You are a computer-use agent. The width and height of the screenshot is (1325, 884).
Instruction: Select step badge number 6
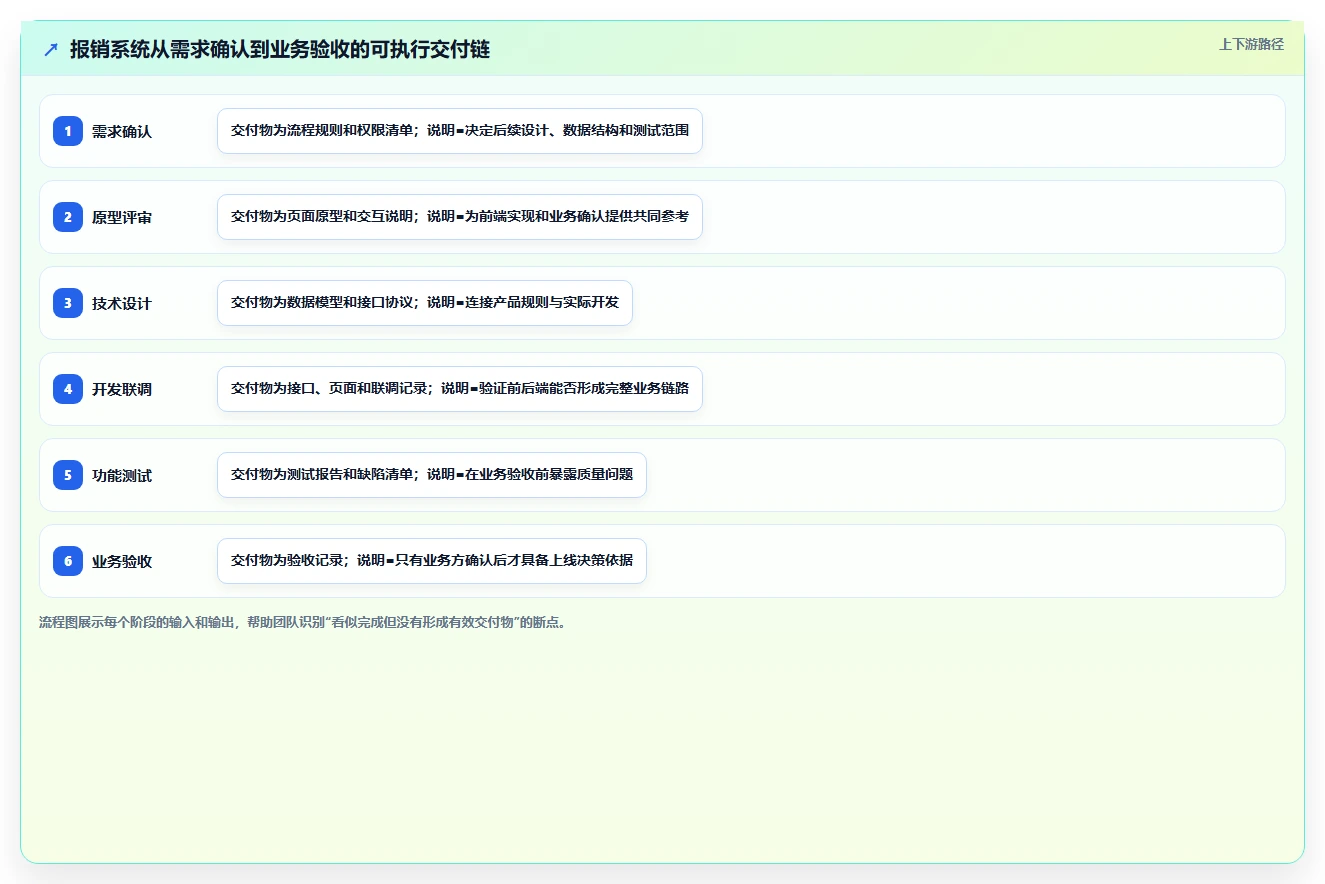pyautogui.click(x=68, y=561)
